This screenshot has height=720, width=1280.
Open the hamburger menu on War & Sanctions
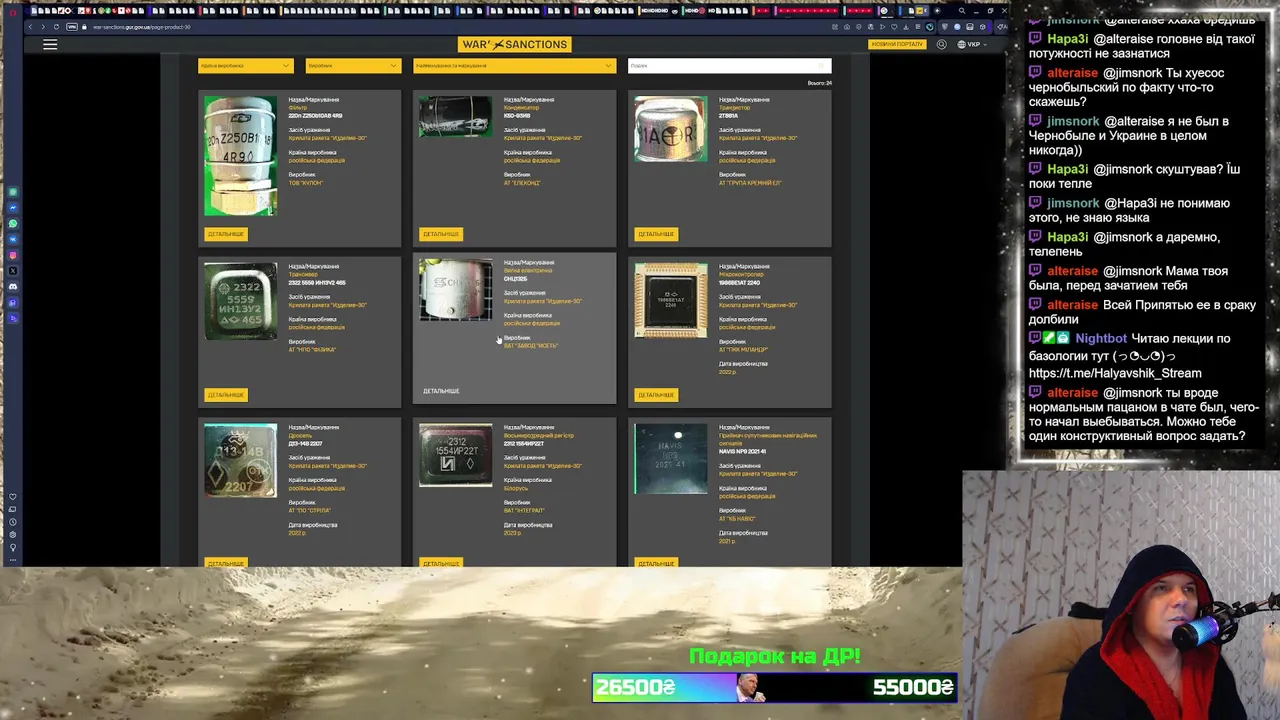(x=50, y=44)
